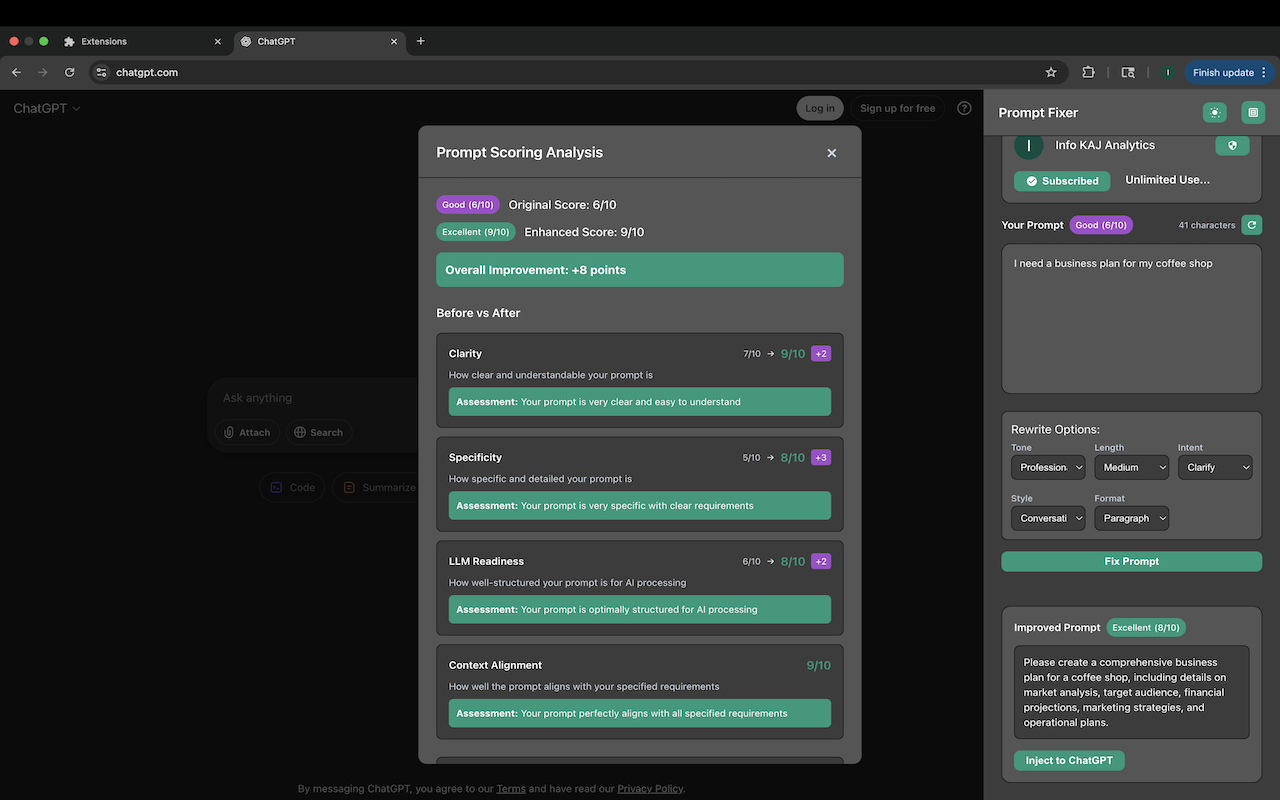Click the Overall Improvement +8 points banner
1280x800 pixels.
pyautogui.click(x=639, y=270)
